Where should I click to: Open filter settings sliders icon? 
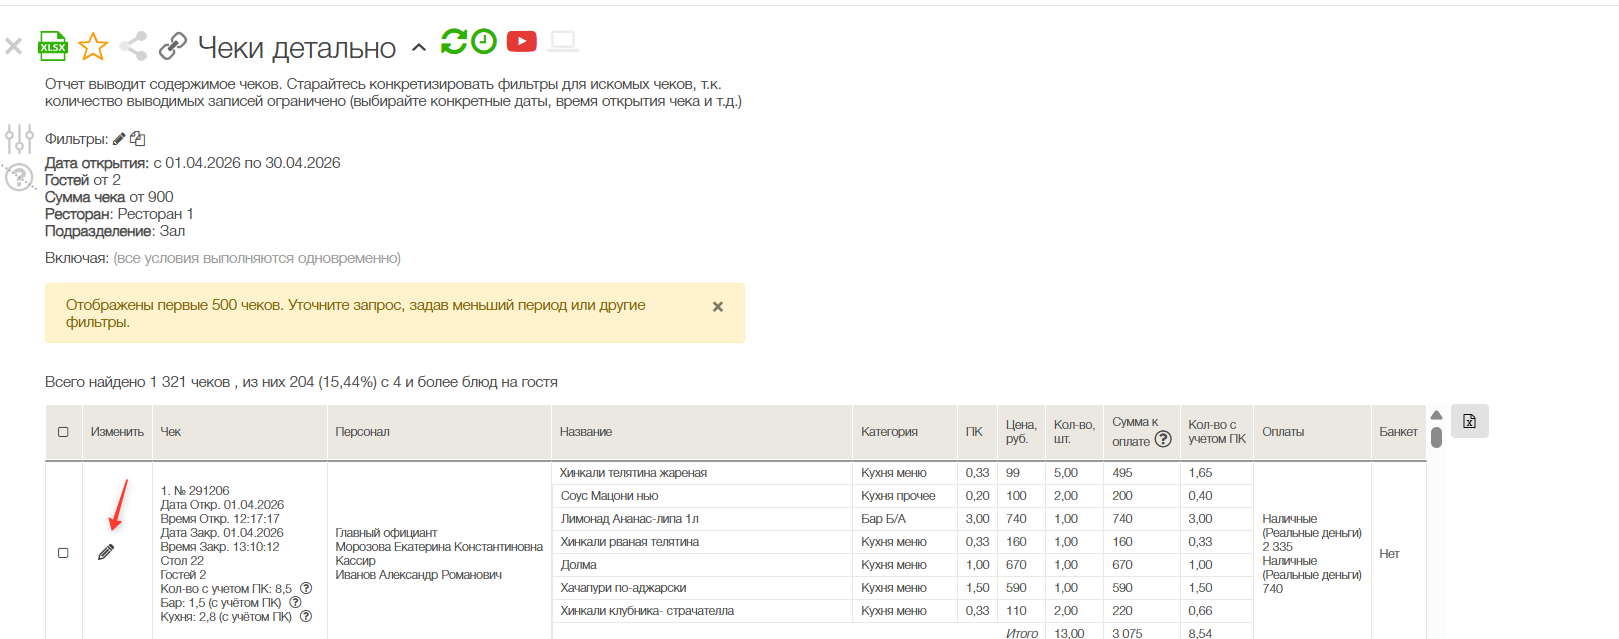point(19,139)
